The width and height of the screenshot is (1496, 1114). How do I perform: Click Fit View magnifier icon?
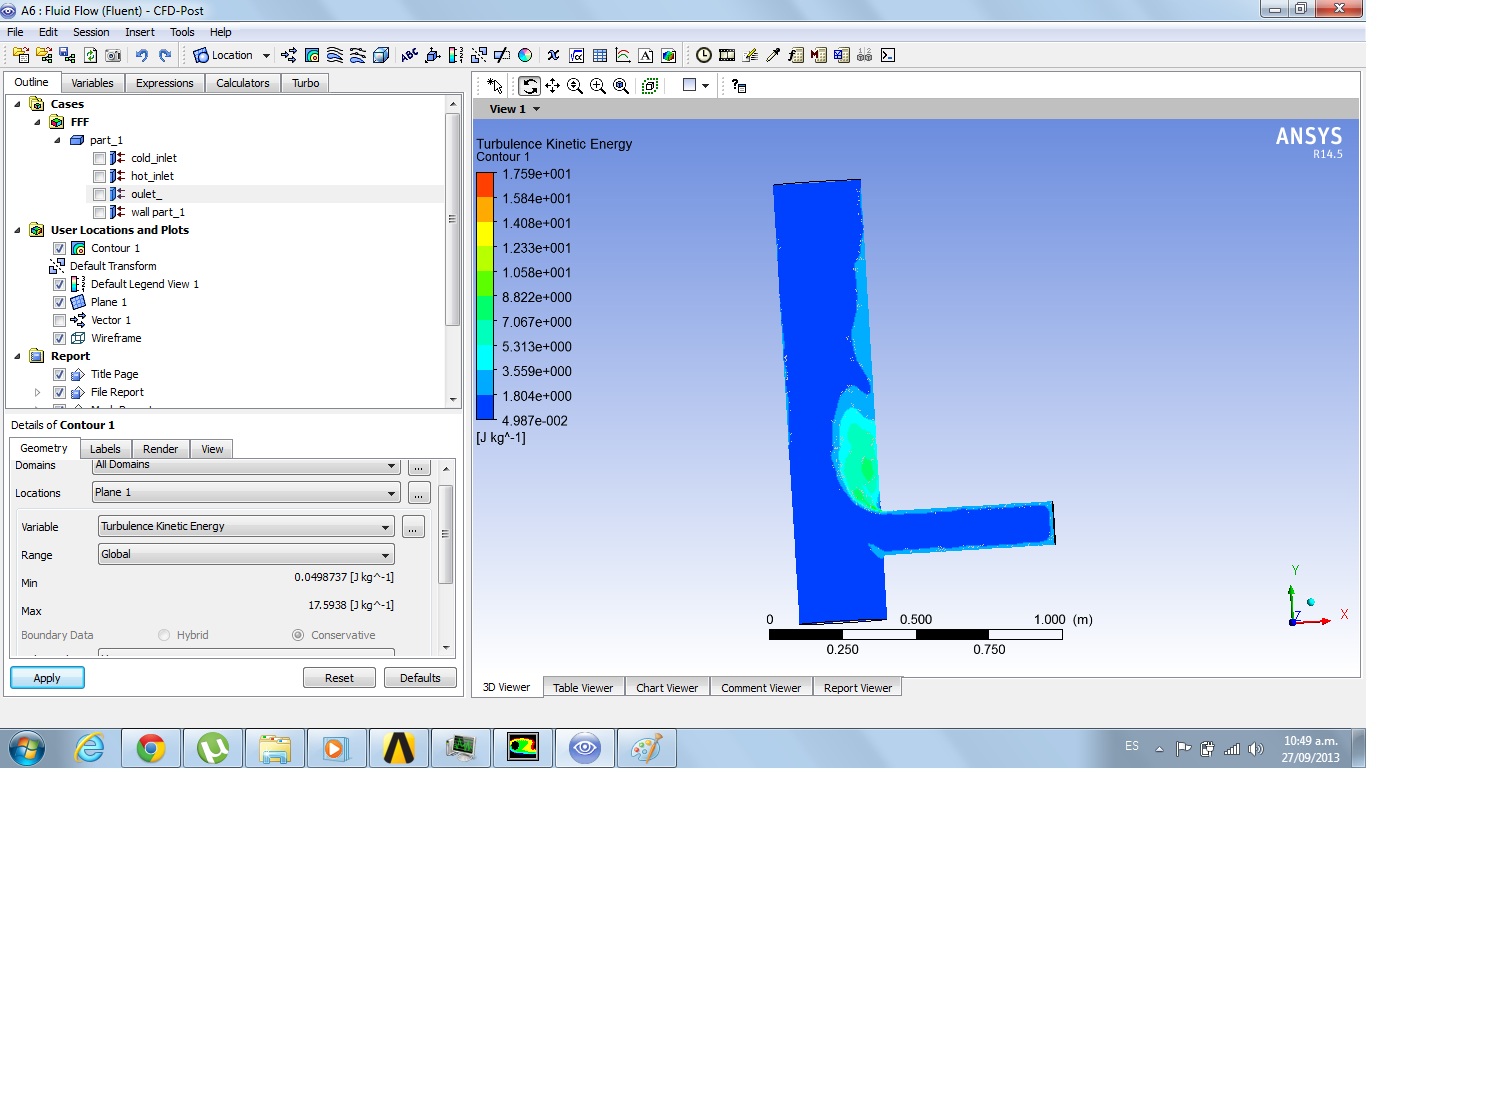[621, 86]
